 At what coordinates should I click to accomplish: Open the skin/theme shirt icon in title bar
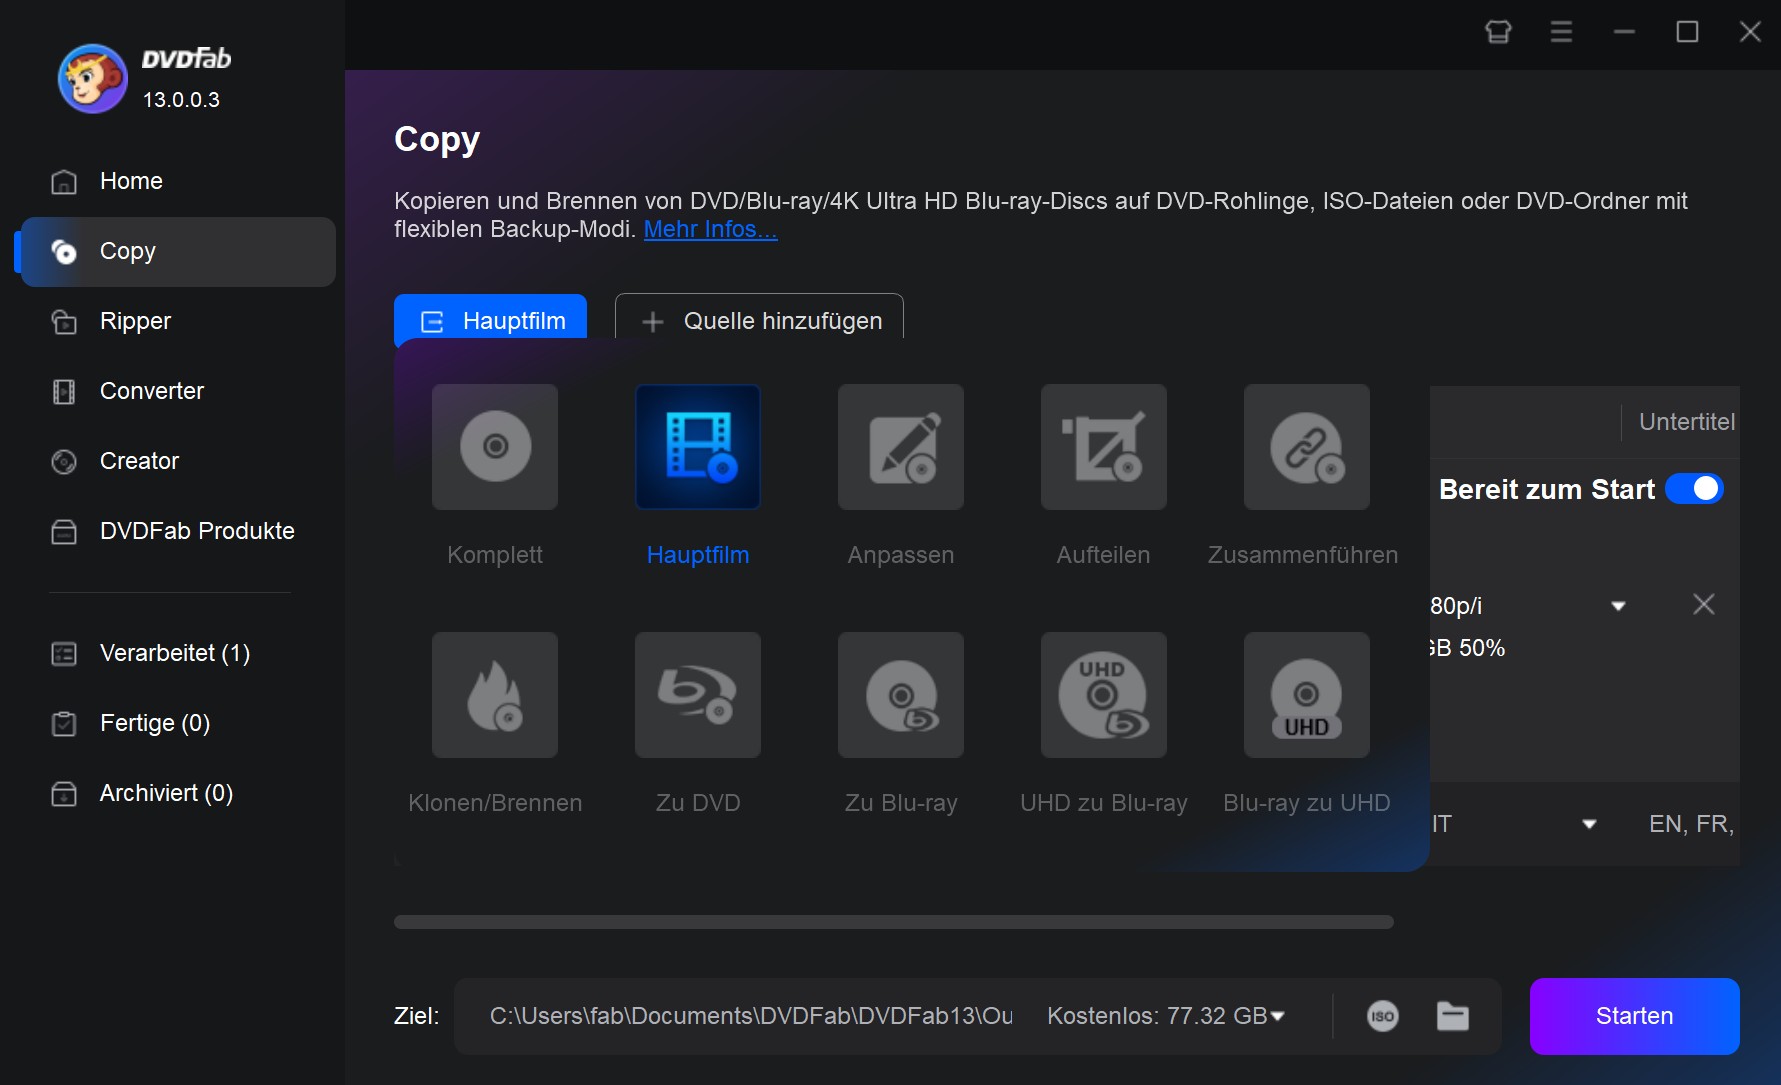pos(1498,32)
